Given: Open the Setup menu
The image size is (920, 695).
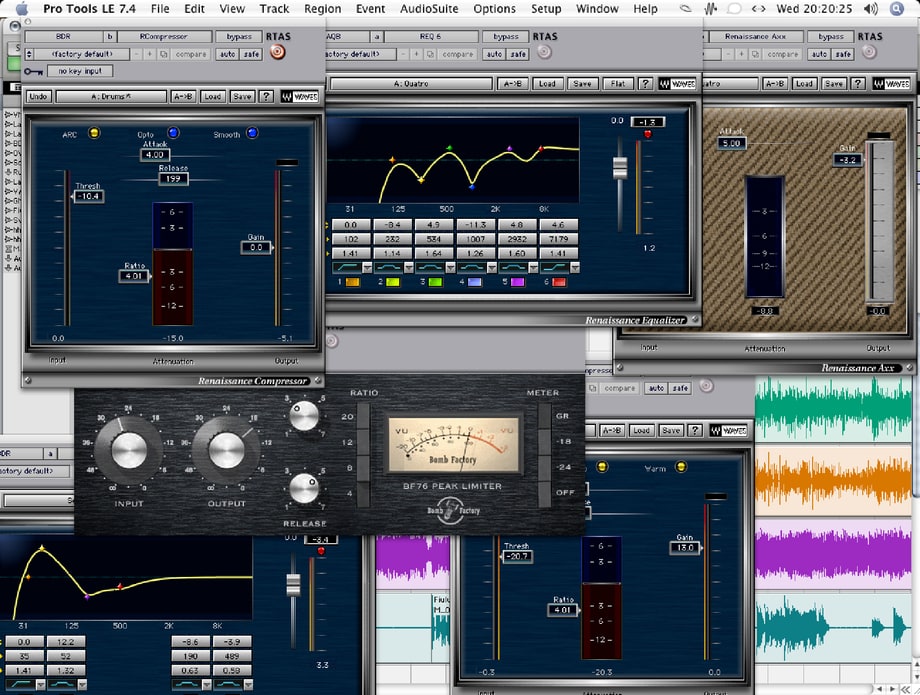Looking at the screenshot, I should [x=546, y=9].
